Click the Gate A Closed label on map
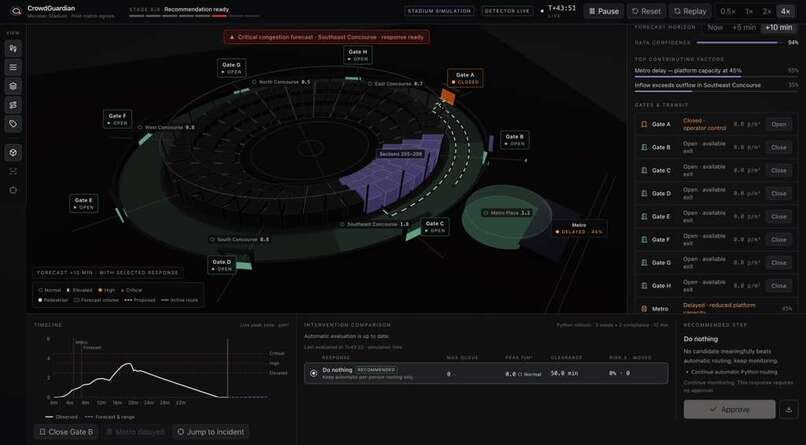The width and height of the screenshot is (806, 445). [x=465, y=78]
